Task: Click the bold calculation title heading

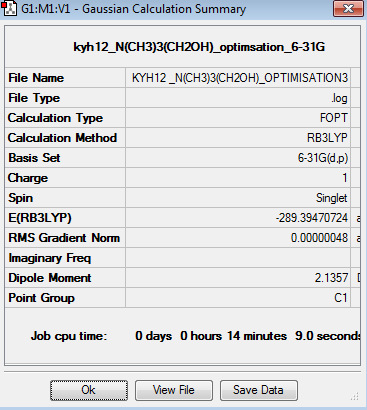Action: 199,47
